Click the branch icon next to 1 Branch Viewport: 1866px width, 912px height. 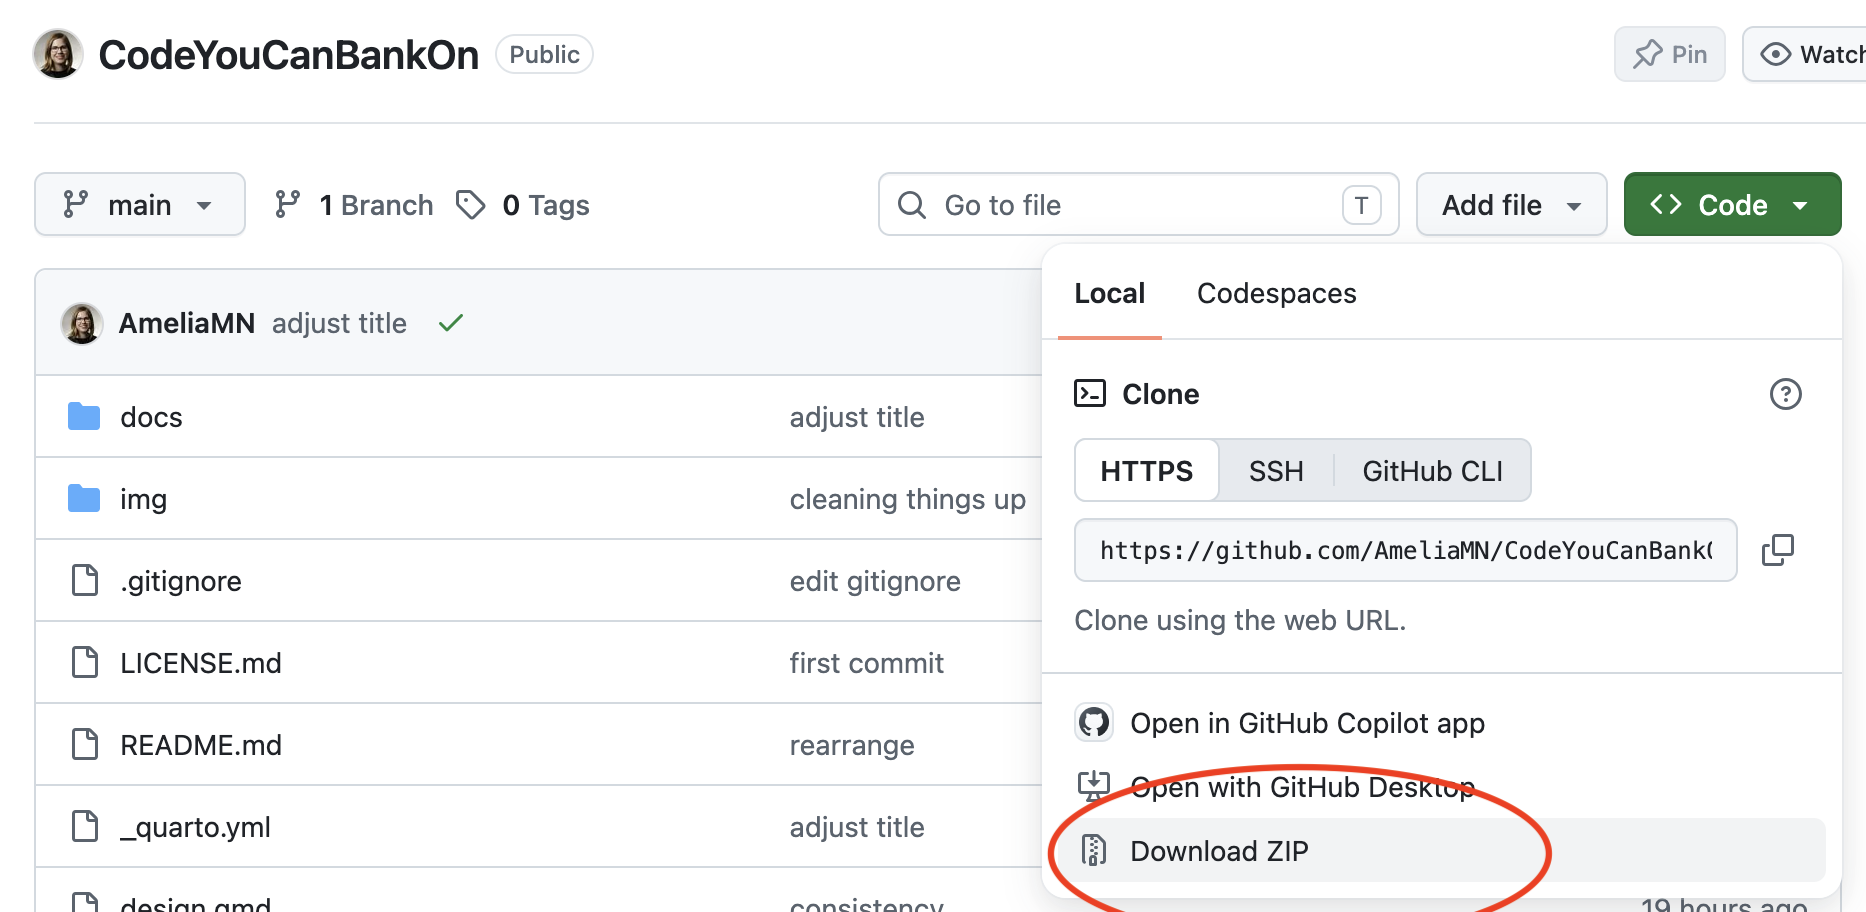288,204
